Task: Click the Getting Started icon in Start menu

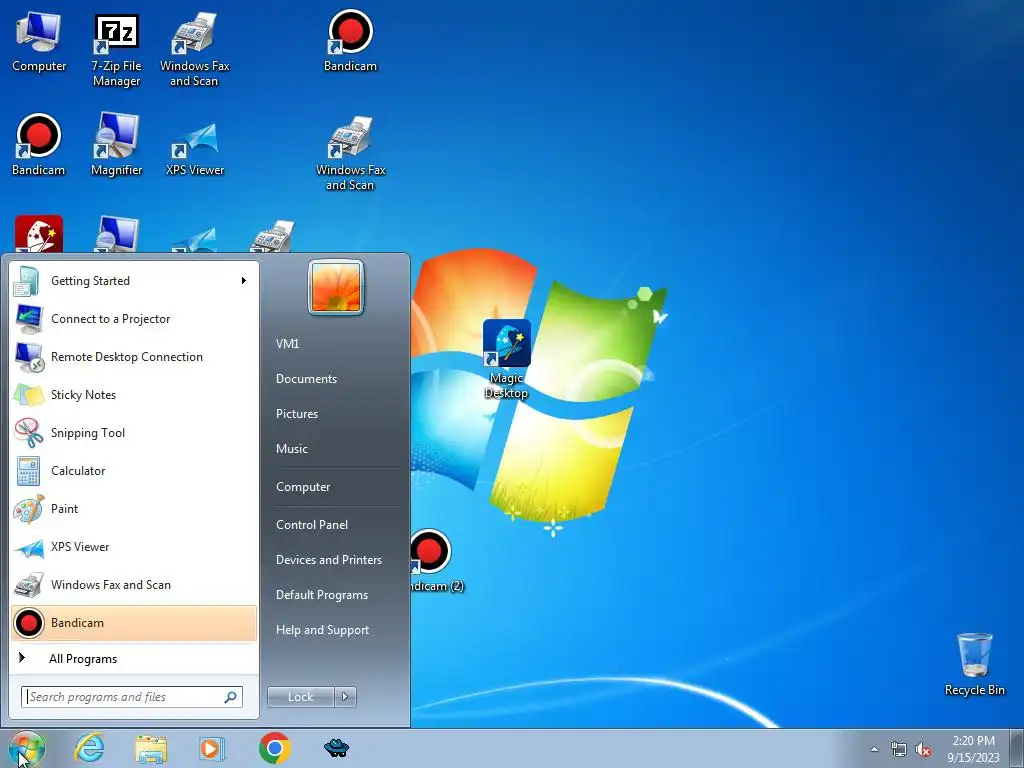Action: point(27,281)
